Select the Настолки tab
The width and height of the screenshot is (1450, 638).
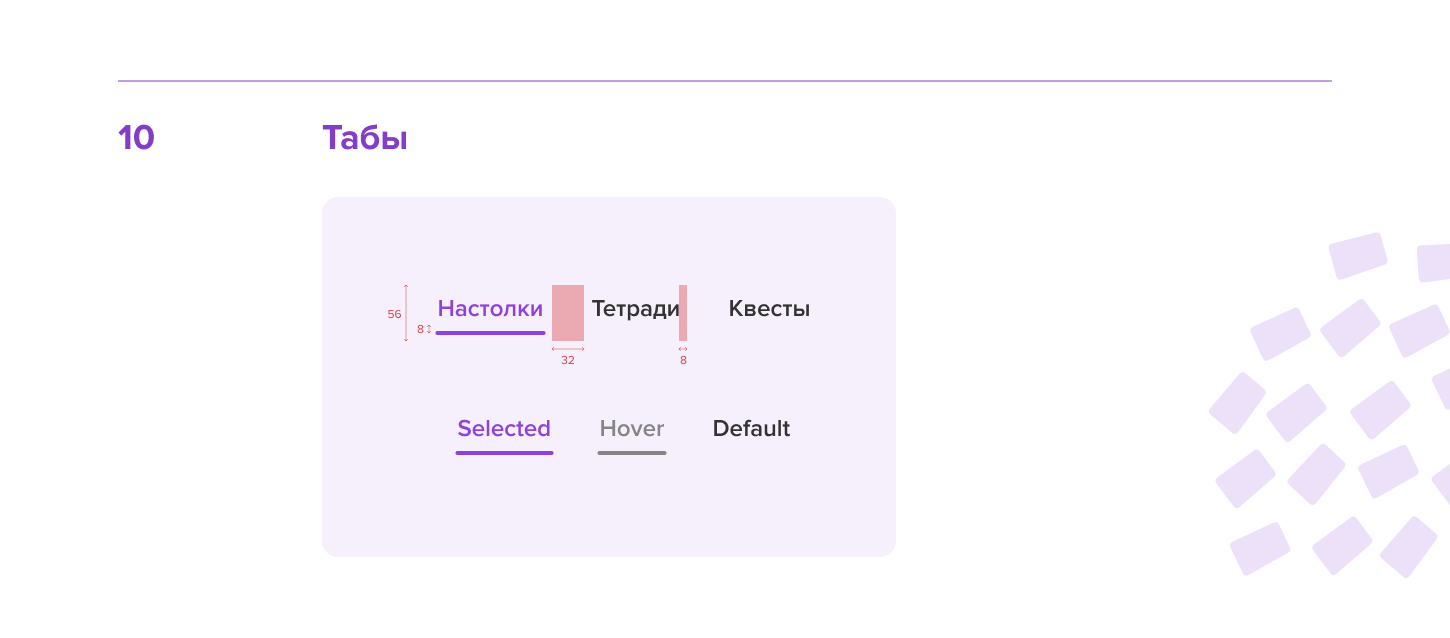490,309
